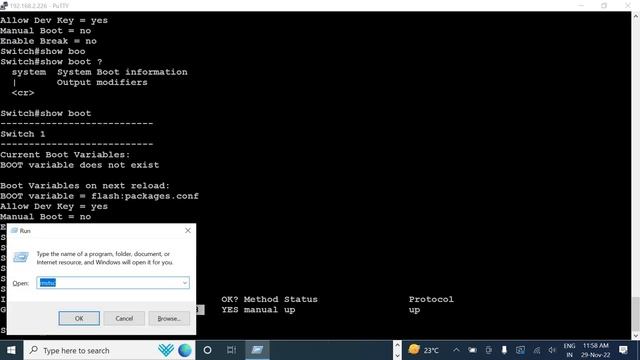Click the teal search highlights bird icon

click(x=166, y=350)
